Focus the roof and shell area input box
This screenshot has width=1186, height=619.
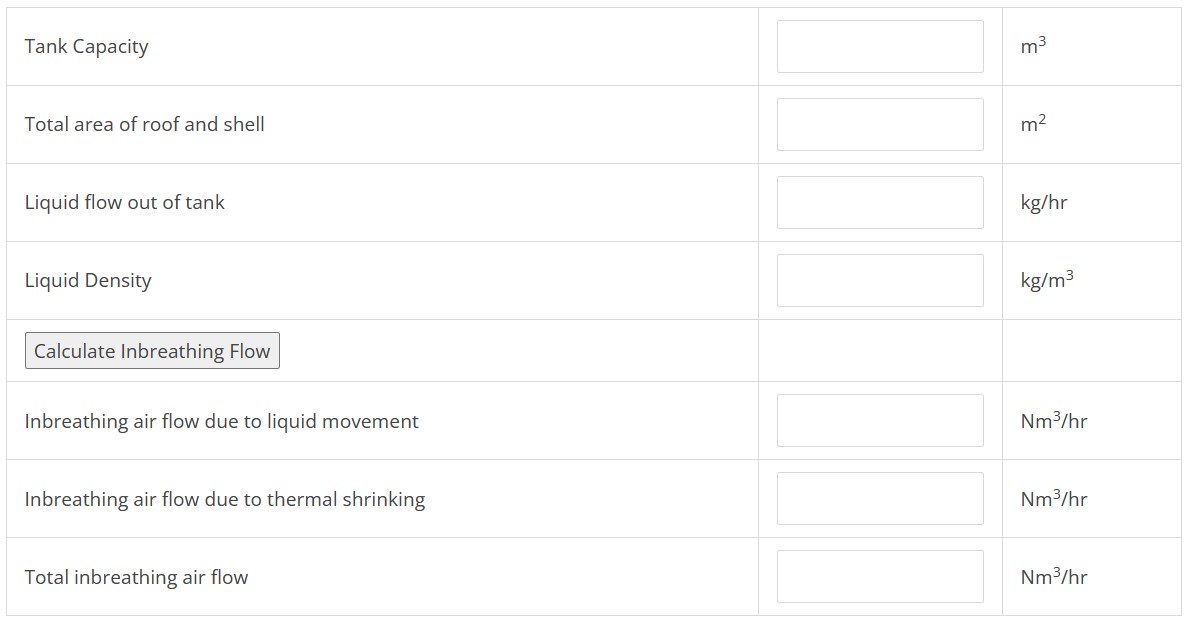pyautogui.click(x=880, y=125)
